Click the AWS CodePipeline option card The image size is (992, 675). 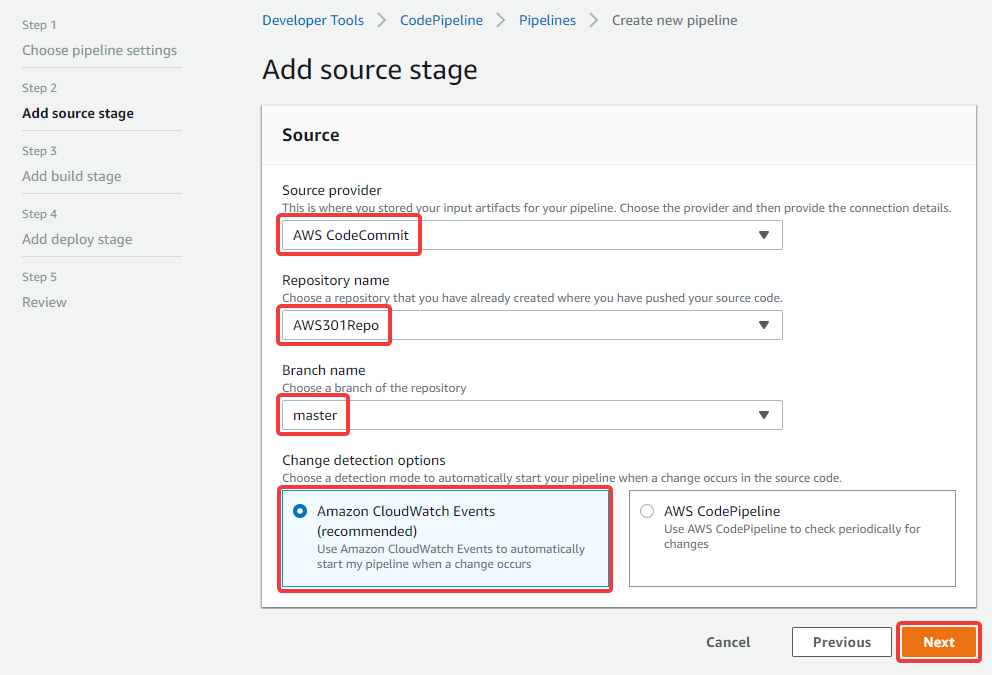(792, 538)
